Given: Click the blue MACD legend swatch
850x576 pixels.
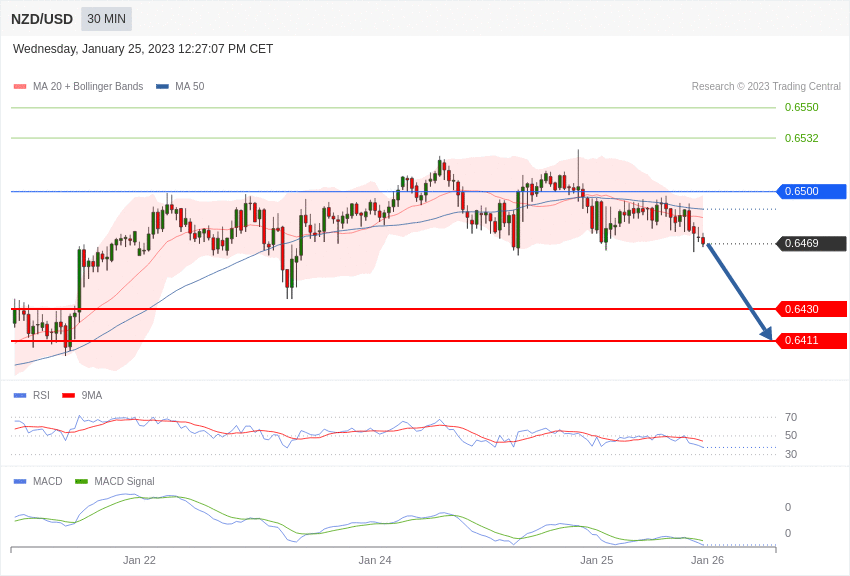Looking at the screenshot, I should click(20, 482).
